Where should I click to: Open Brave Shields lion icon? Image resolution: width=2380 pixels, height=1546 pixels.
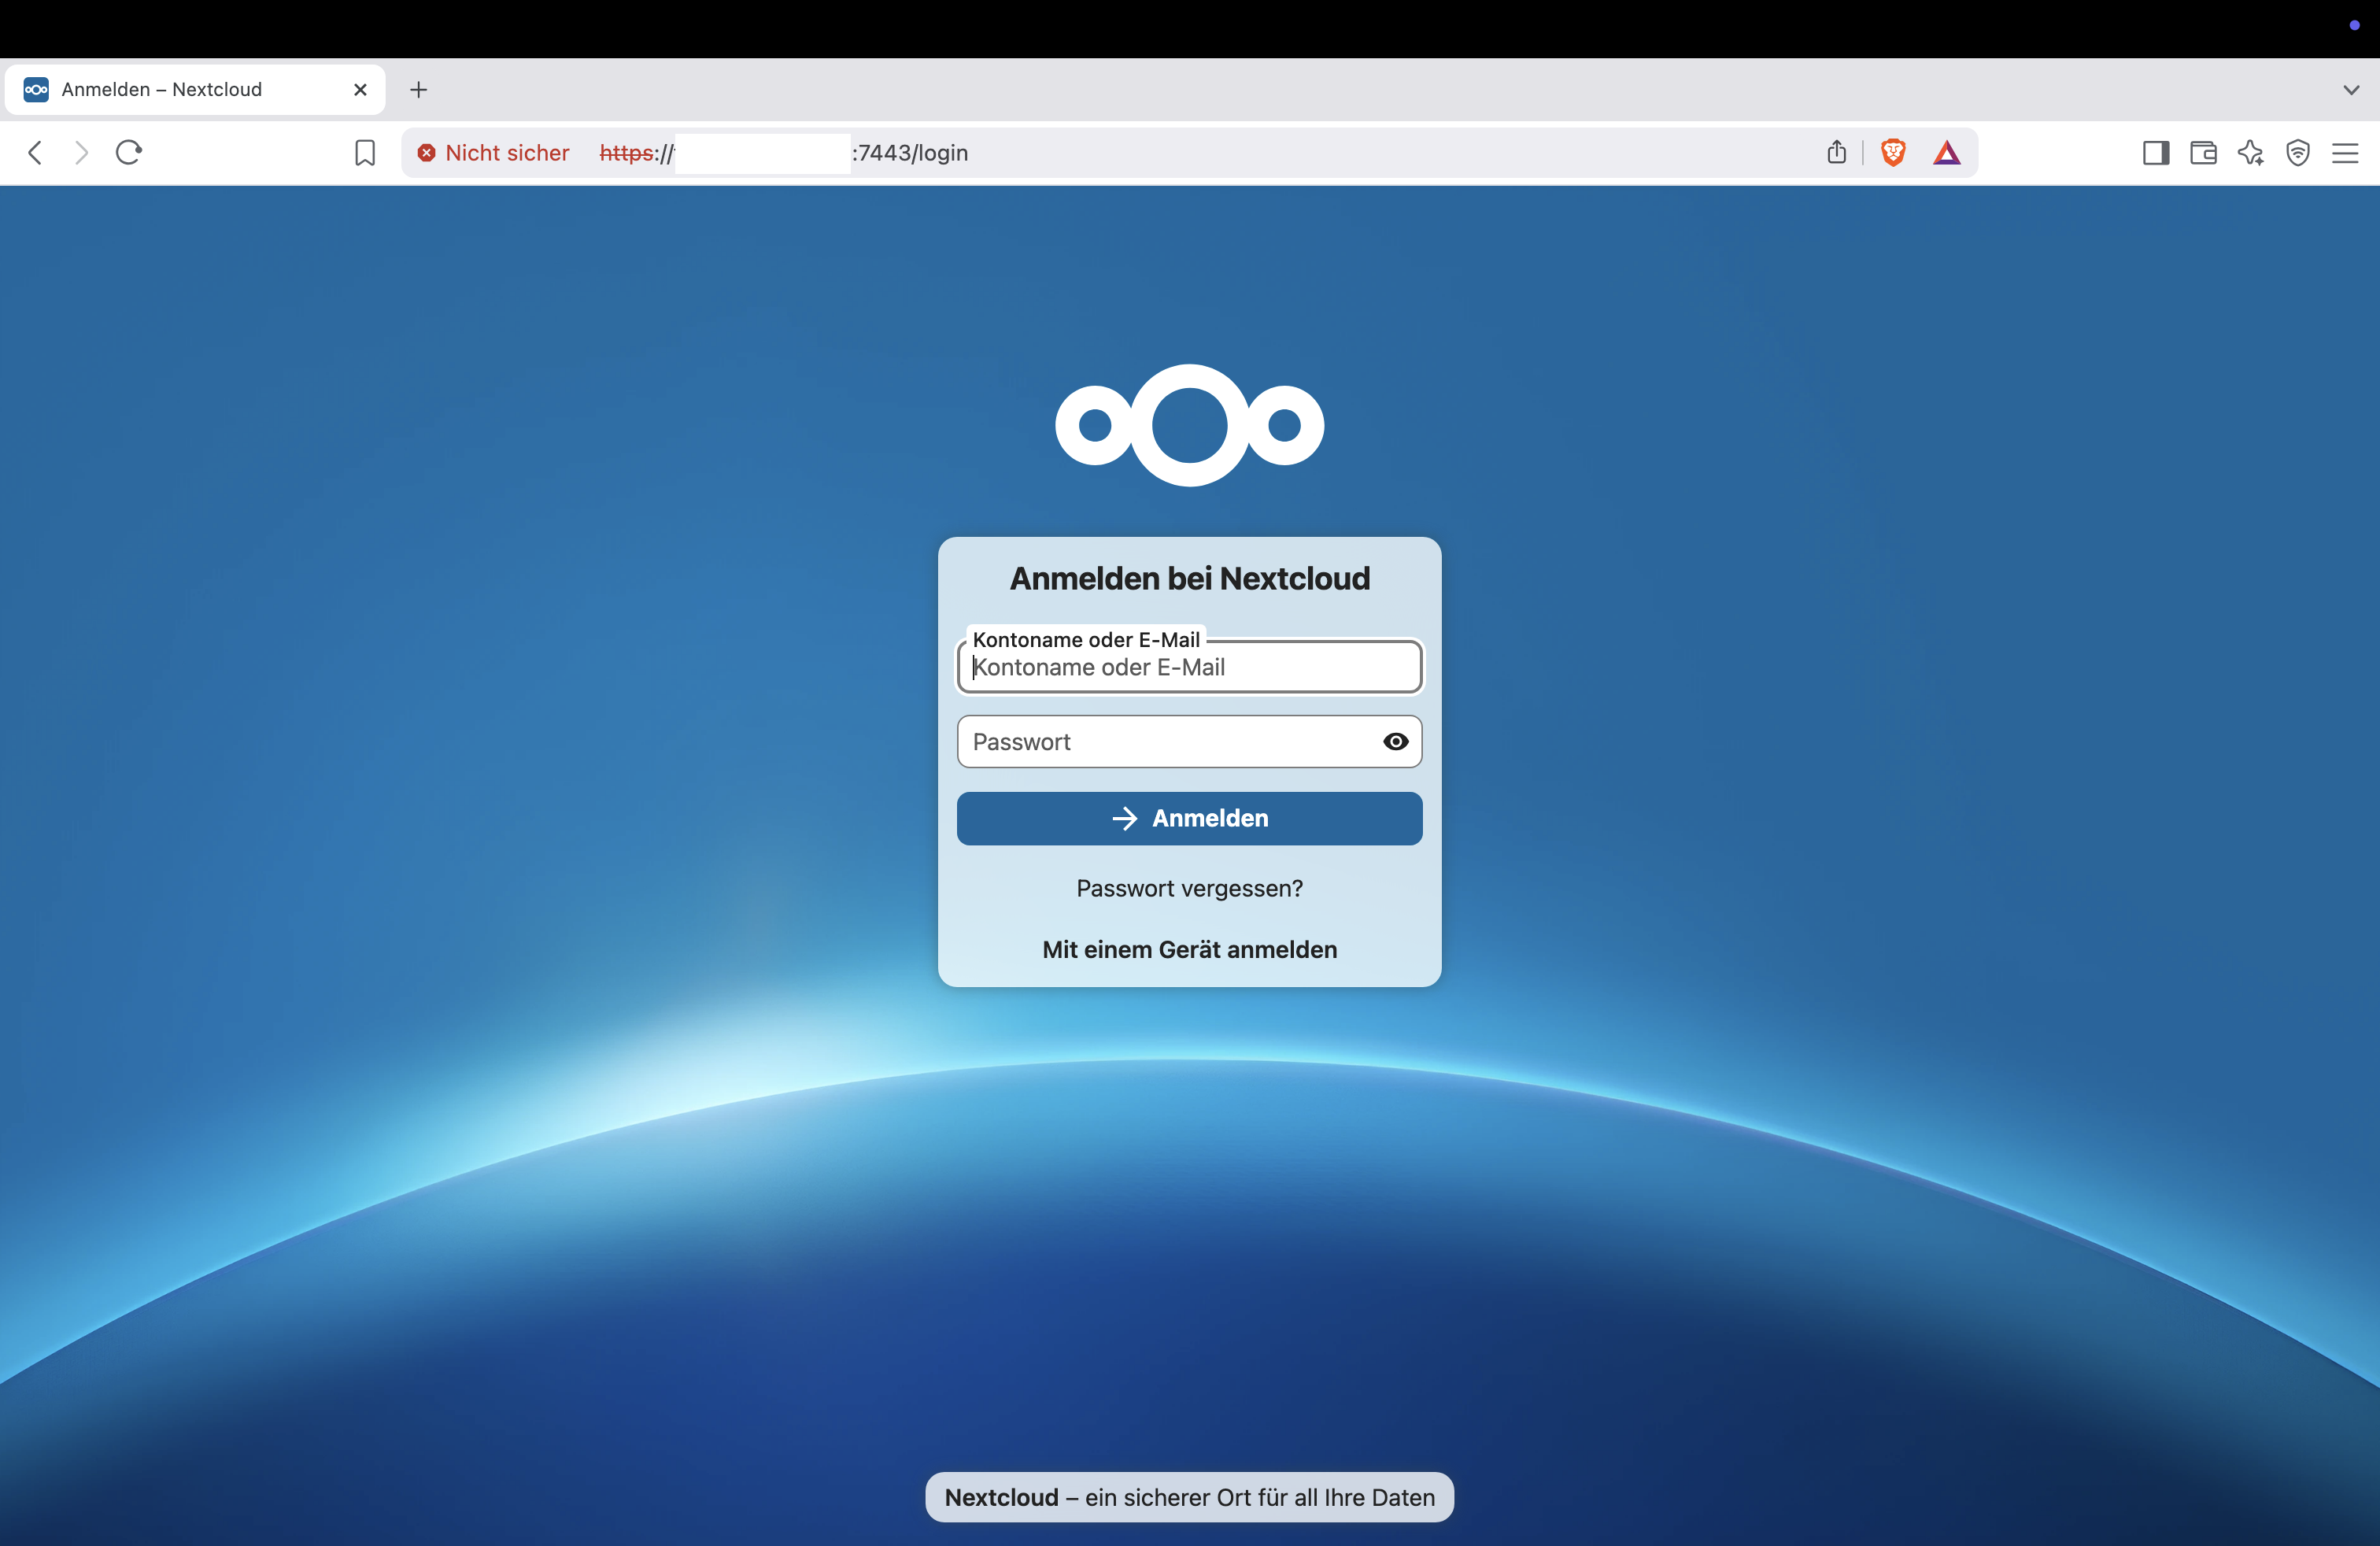pyautogui.click(x=1893, y=152)
